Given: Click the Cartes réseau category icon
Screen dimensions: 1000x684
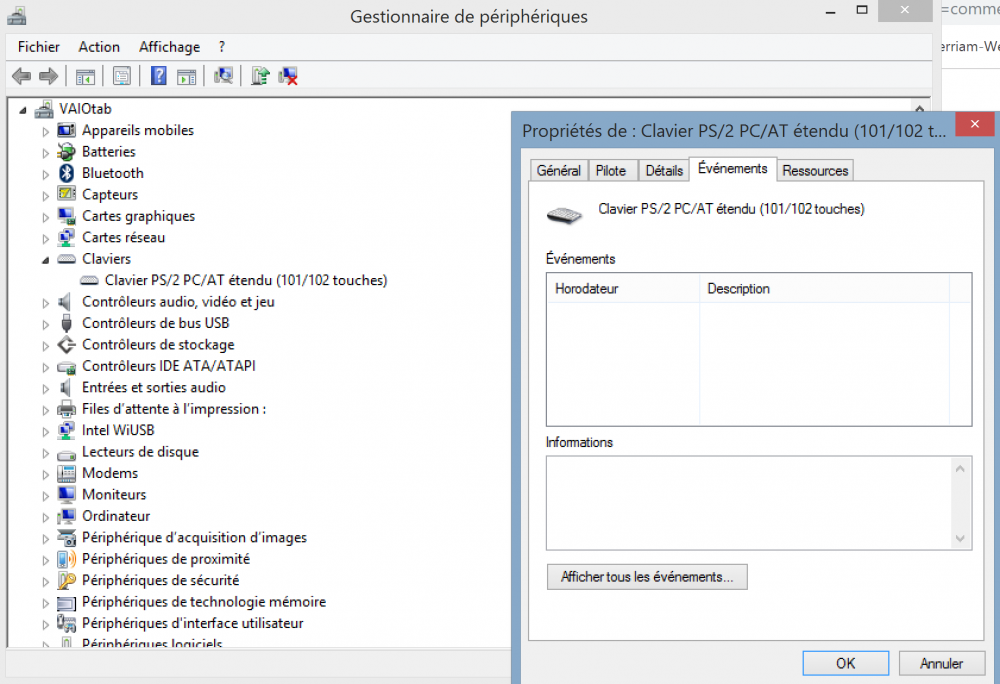Looking at the screenshot, I should (66, 237).
